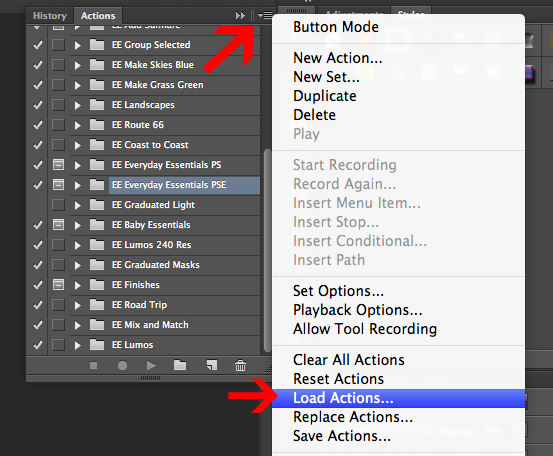553x456 pixels.
Task: Choose Load Actions... from the menu
Action: click(x=399, y=398)
